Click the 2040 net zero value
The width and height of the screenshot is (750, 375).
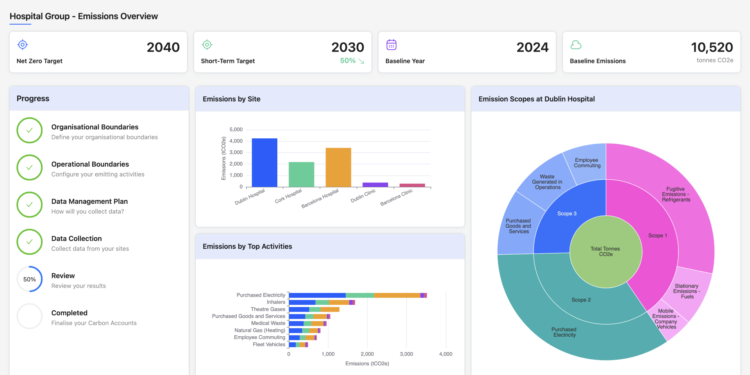[x=163, y=47]
